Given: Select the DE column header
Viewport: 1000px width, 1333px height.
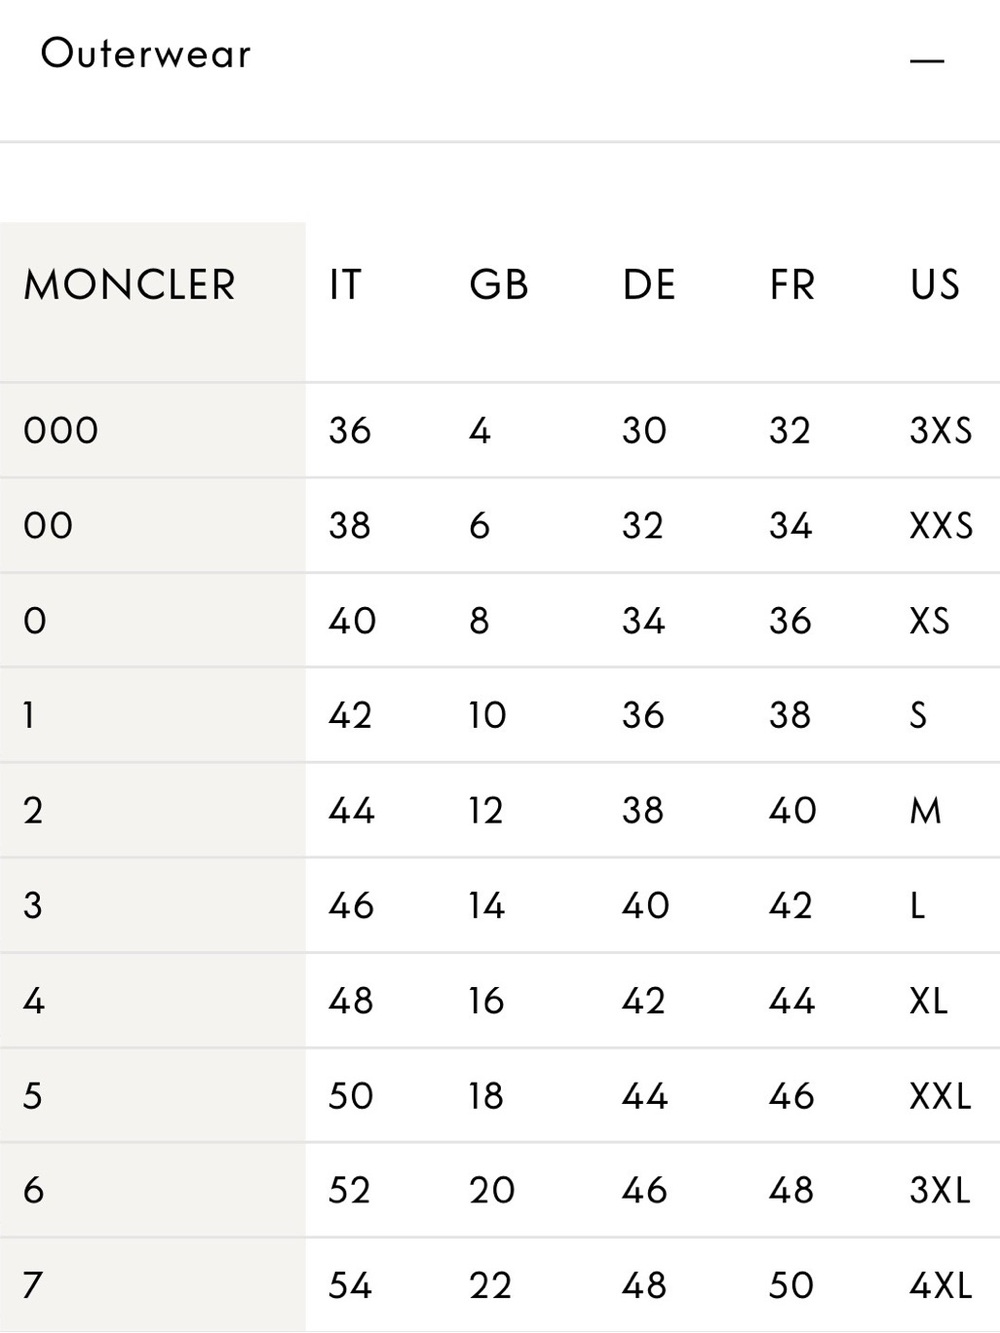Looking at the screenshot, I should [x=649, y=285].
